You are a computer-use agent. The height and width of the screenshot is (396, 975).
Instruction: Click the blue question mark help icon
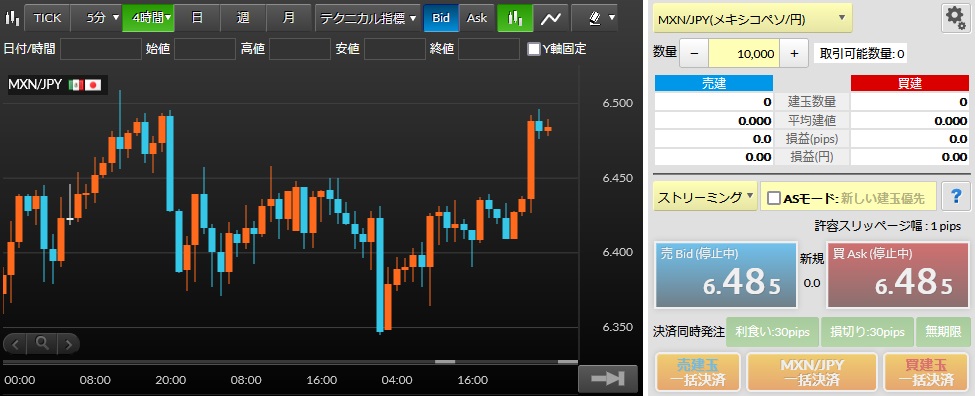pyautogui.click(x=956, y=197)
